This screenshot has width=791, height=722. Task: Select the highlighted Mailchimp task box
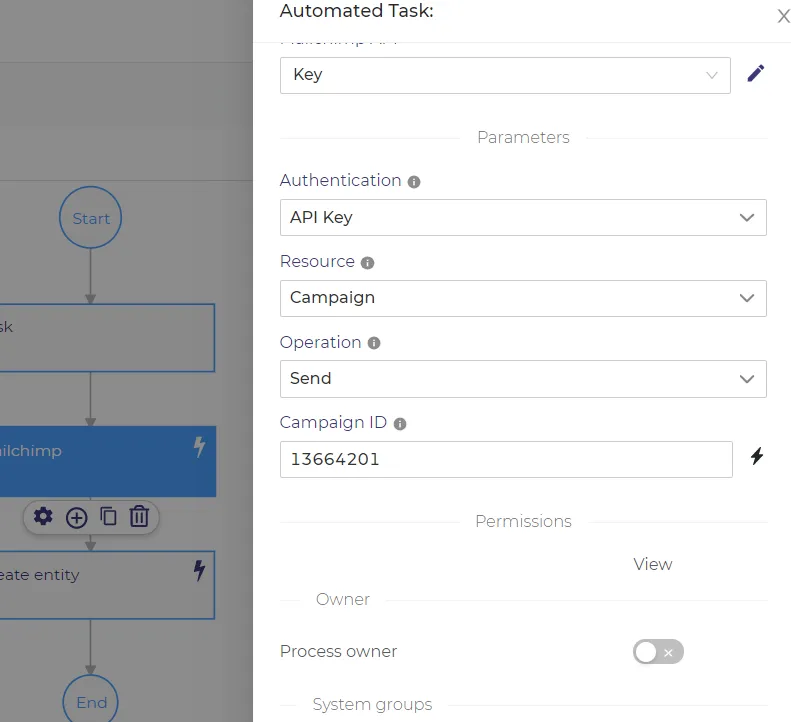(107, 462)
